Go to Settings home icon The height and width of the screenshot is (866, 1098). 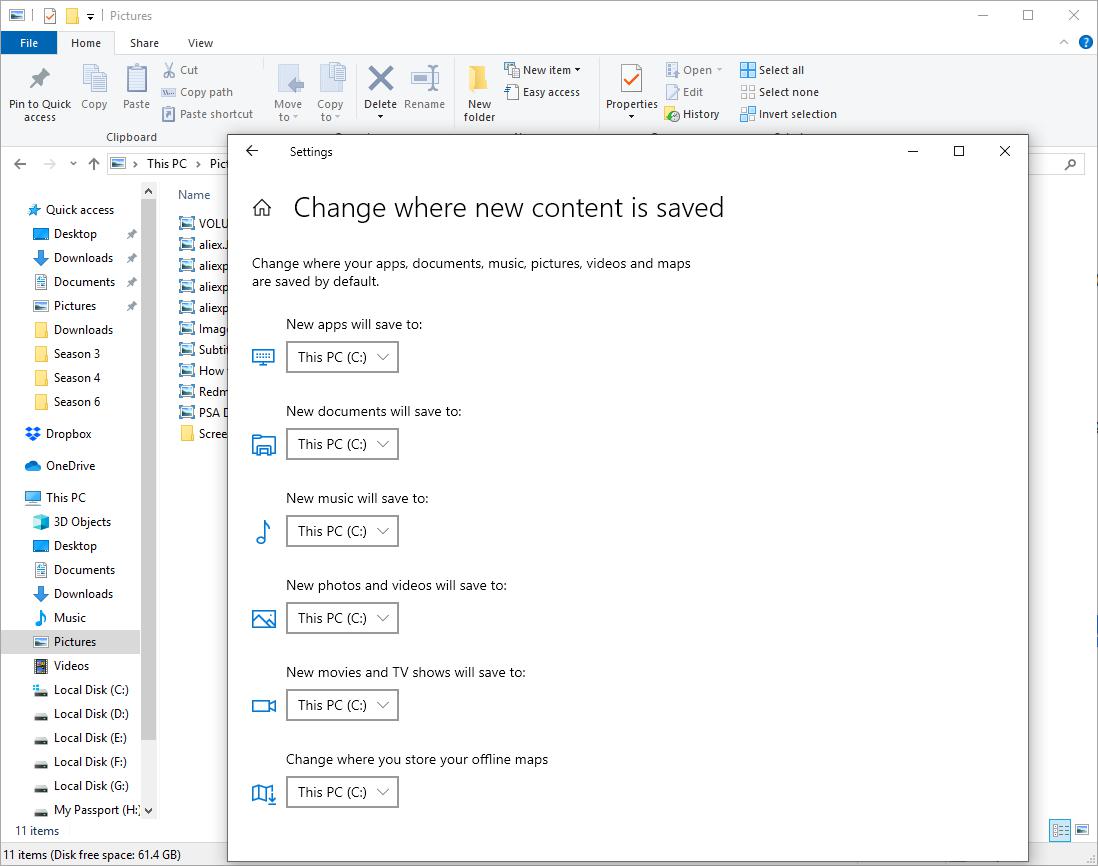pyautogui.click(x=262, y=208)
